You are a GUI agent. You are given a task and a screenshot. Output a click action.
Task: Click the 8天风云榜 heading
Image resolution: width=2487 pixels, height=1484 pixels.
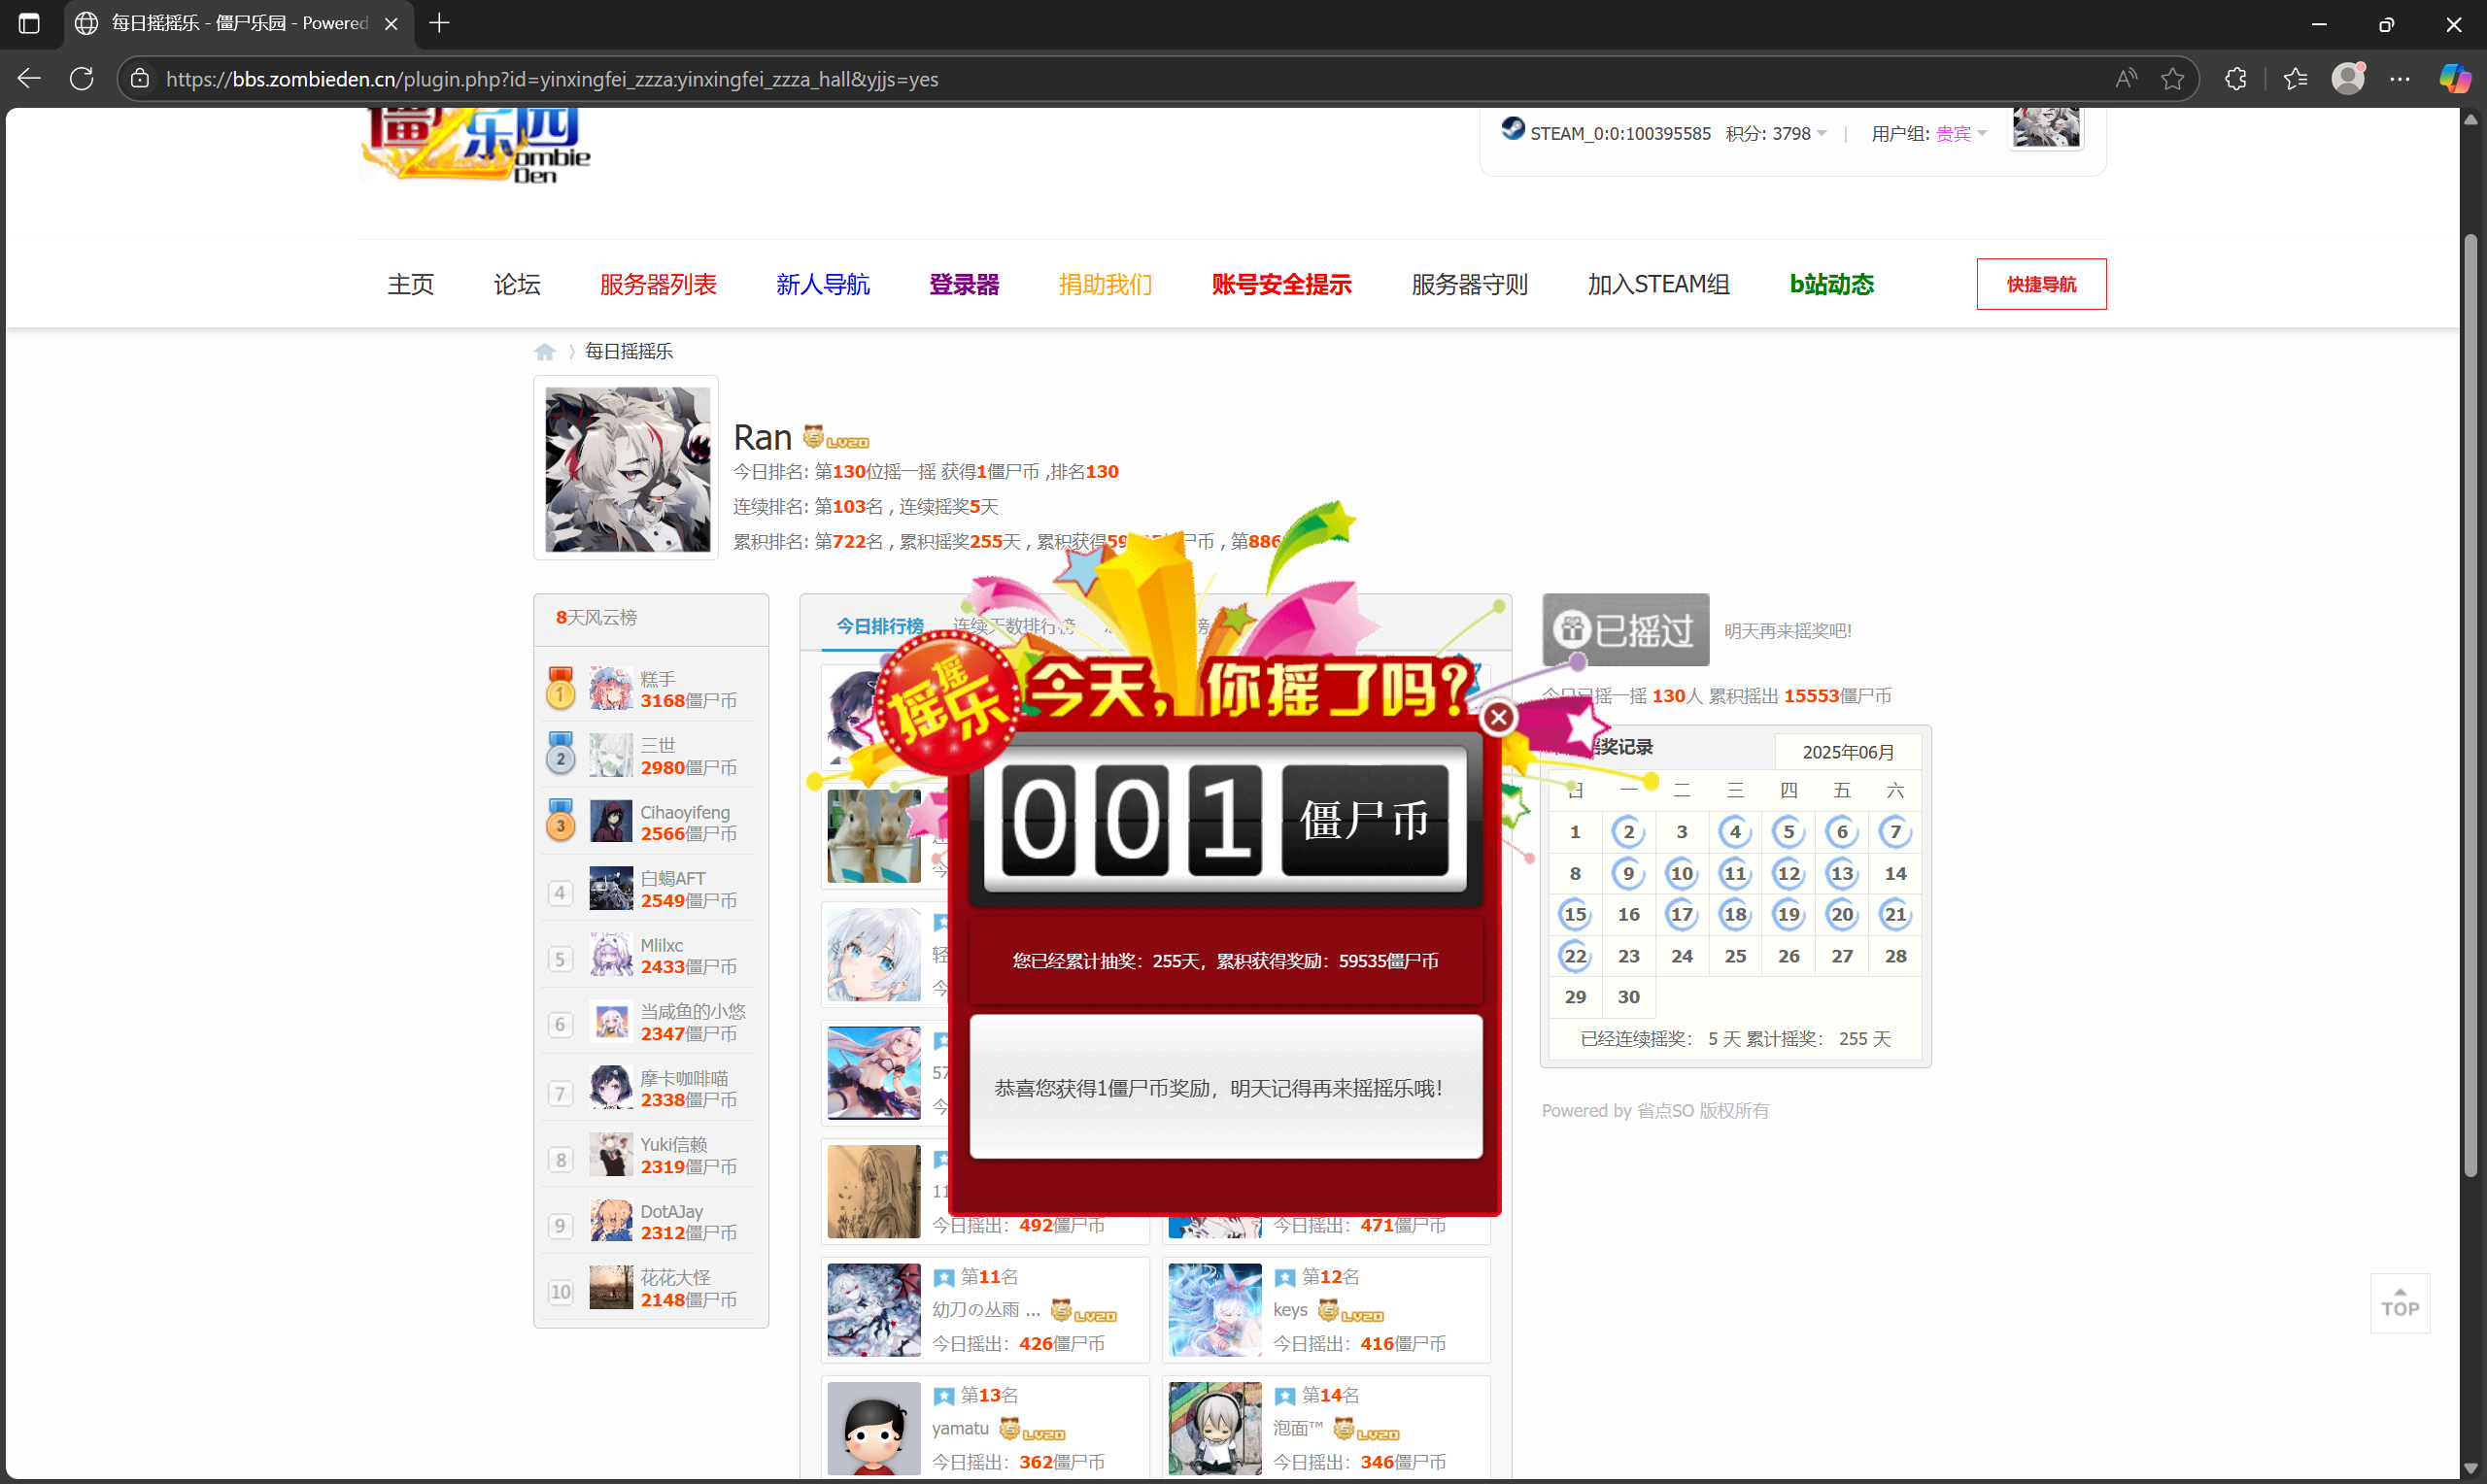pos(596,618)
